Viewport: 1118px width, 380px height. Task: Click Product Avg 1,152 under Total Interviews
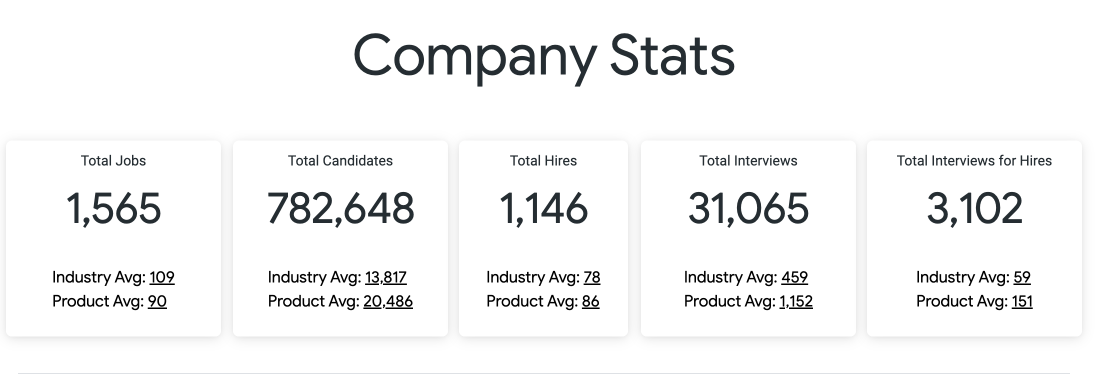796,302
